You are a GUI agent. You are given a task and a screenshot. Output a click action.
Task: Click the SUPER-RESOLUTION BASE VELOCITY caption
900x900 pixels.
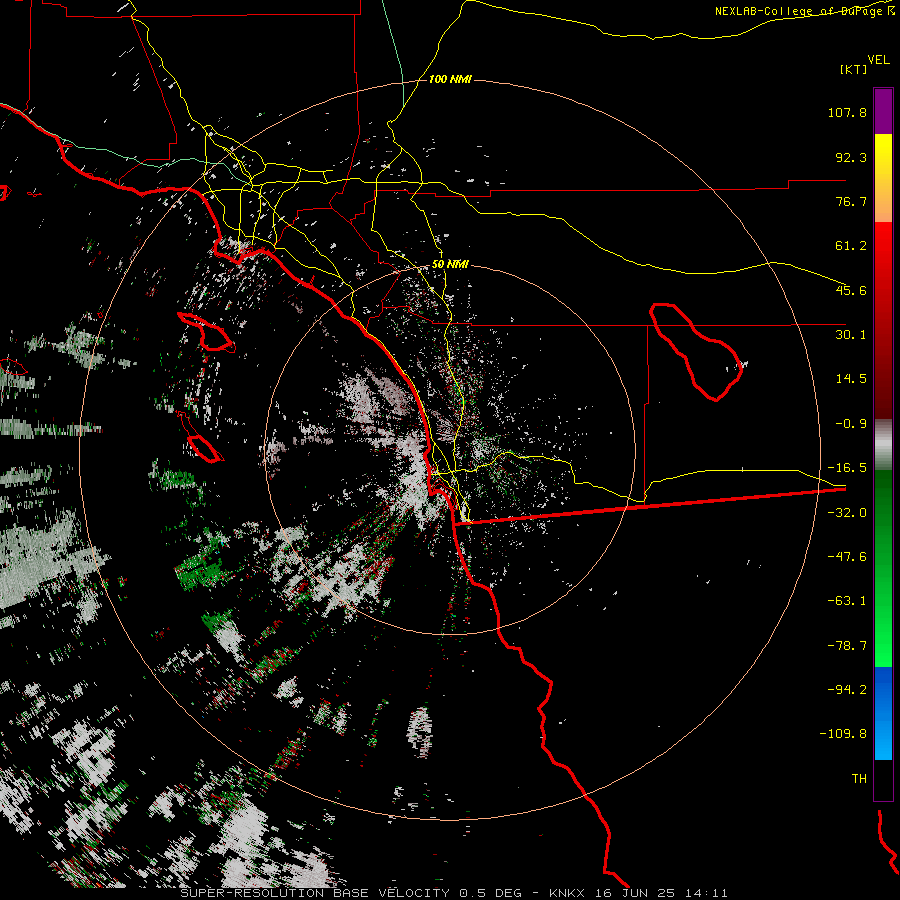coord(316,893)
